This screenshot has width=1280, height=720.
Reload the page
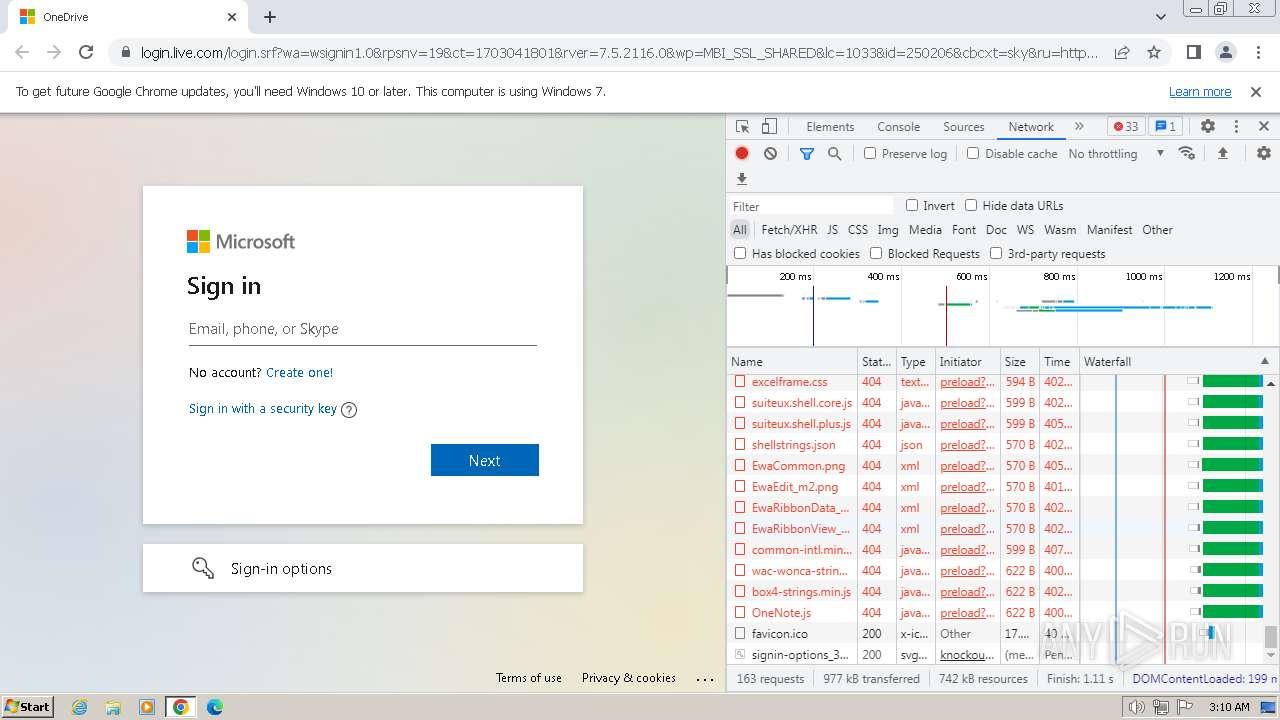click(86, 52)
